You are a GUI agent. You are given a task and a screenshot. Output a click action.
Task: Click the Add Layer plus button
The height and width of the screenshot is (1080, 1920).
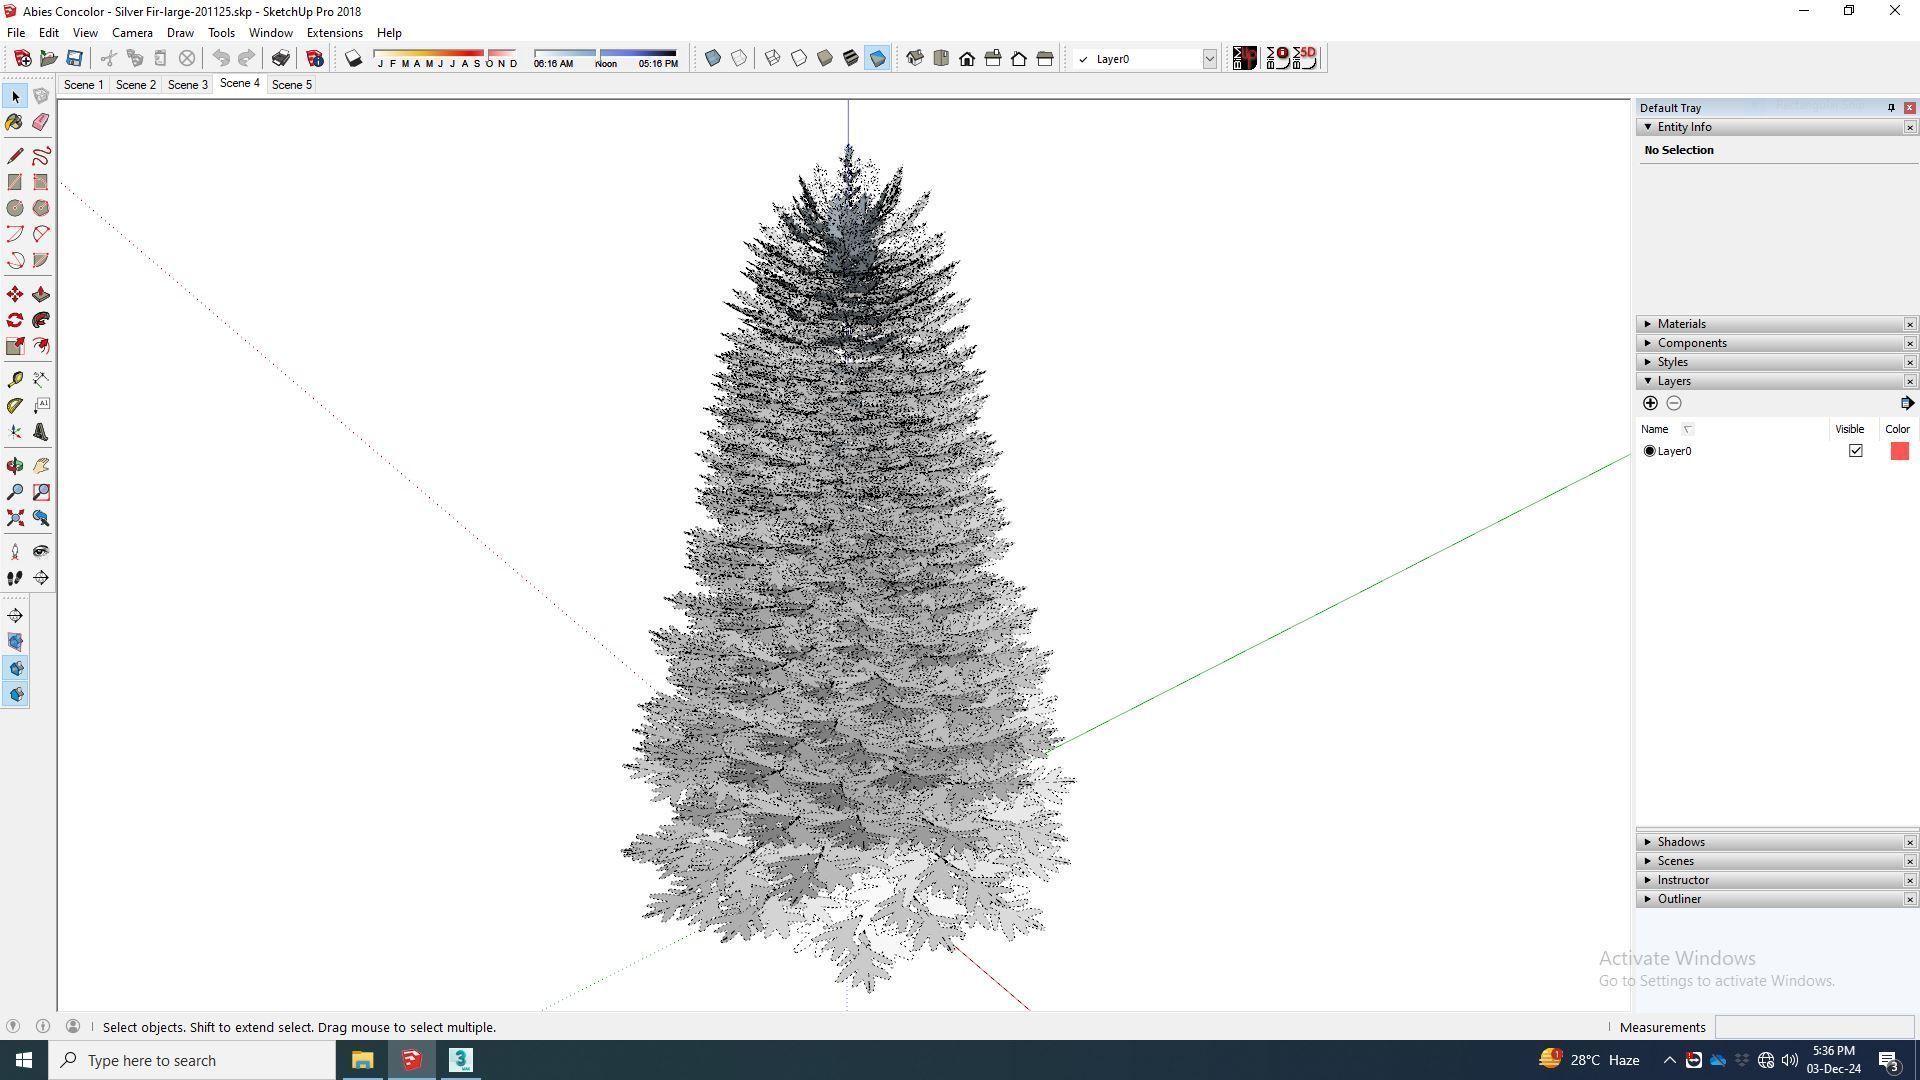1650,403
